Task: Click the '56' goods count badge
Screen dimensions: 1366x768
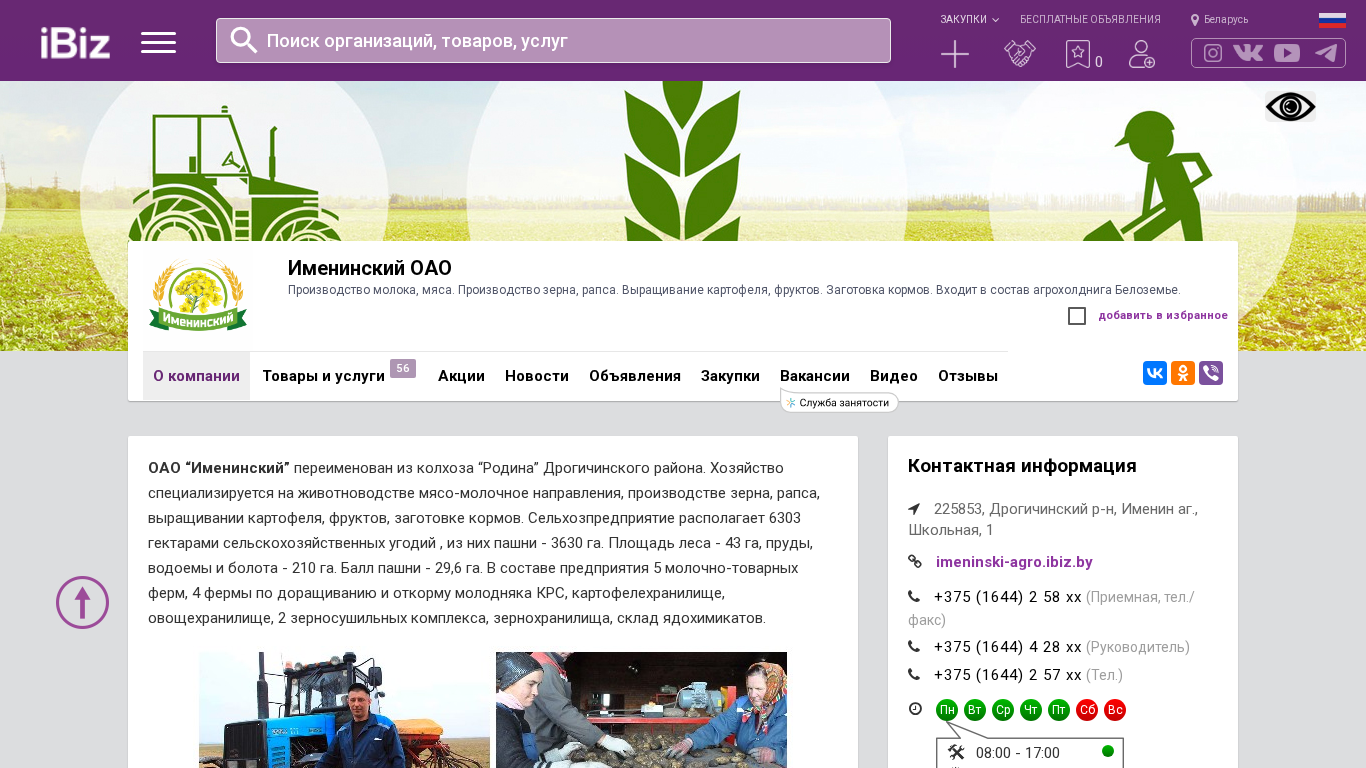Action: tap(403, 369)
